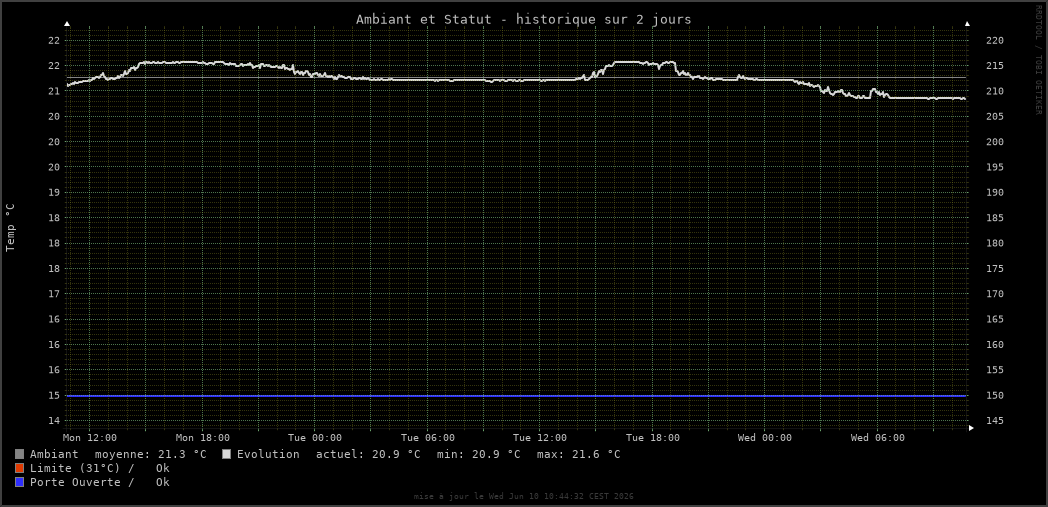This screenshot has width=1048, height=507.
Task: Click the Ok status beside Porte Ouverte
Action: [x=162, y=482]
